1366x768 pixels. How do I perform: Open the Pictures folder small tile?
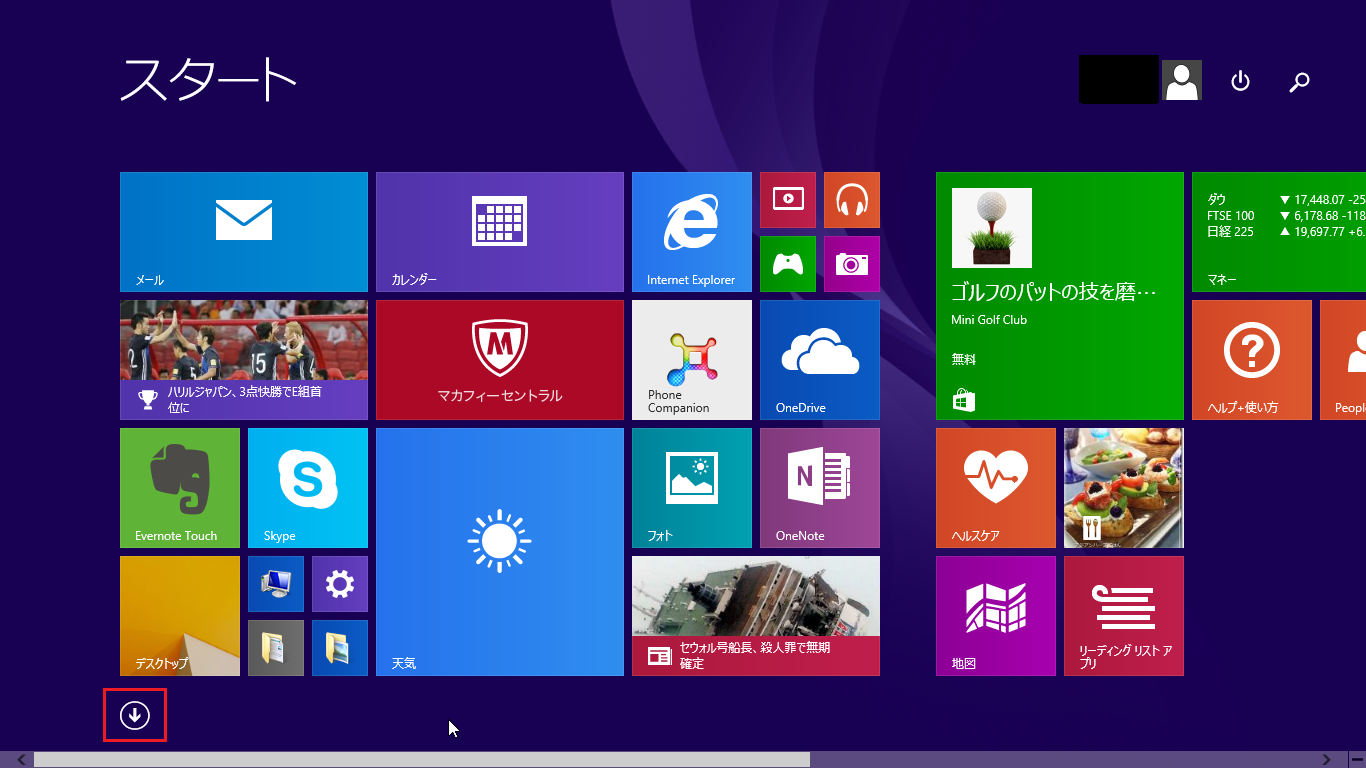tap(340, 648)
